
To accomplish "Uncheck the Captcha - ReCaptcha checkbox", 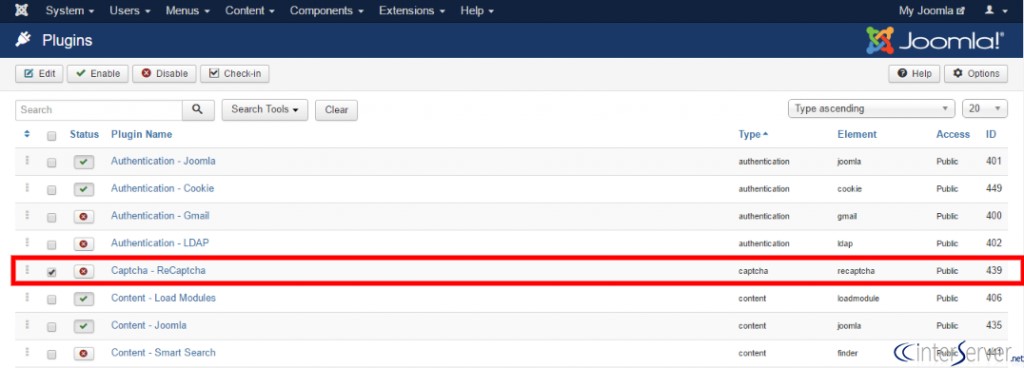I will click(x=52, y=272).
